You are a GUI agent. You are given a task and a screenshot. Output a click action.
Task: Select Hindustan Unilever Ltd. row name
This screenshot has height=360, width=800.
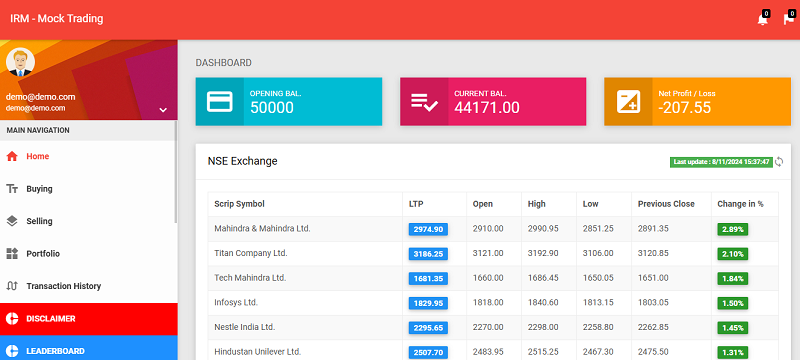[258, 352]
